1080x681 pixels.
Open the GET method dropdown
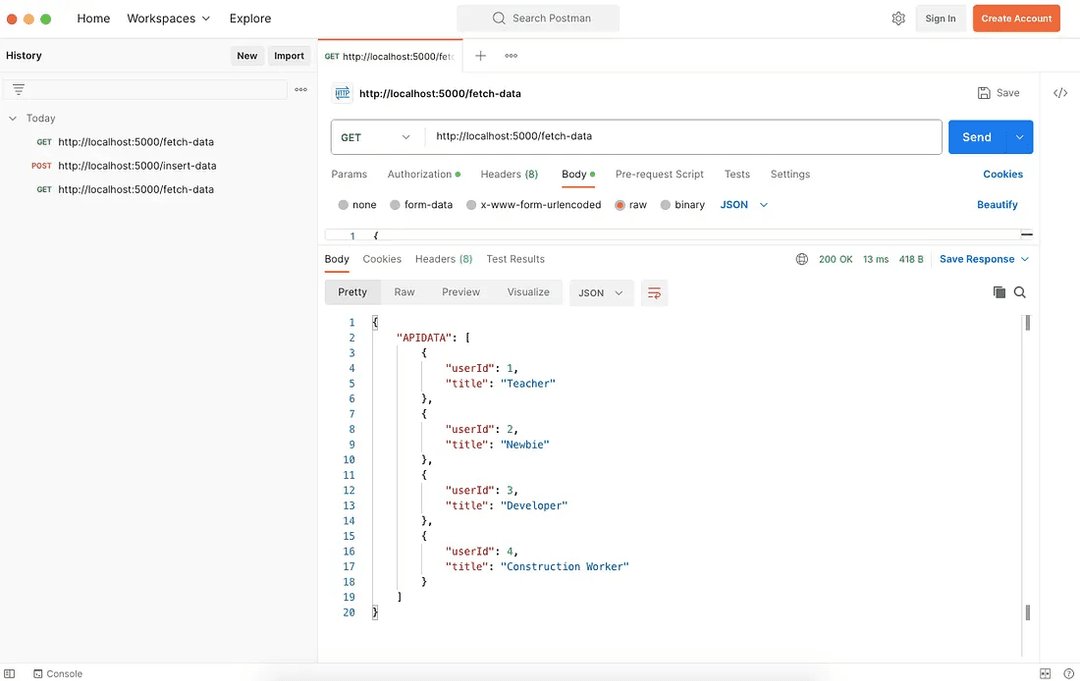click(376, 137)
